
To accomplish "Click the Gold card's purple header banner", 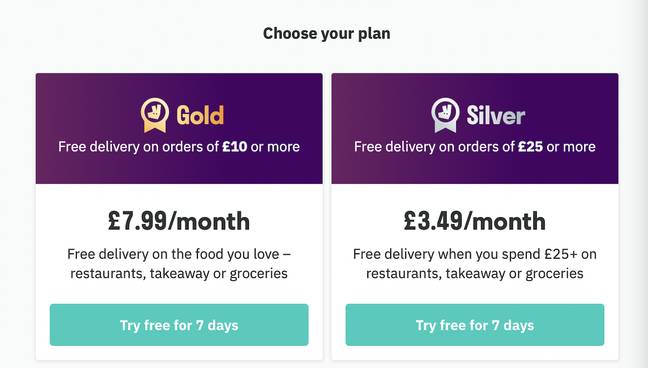I will (179, 129).
